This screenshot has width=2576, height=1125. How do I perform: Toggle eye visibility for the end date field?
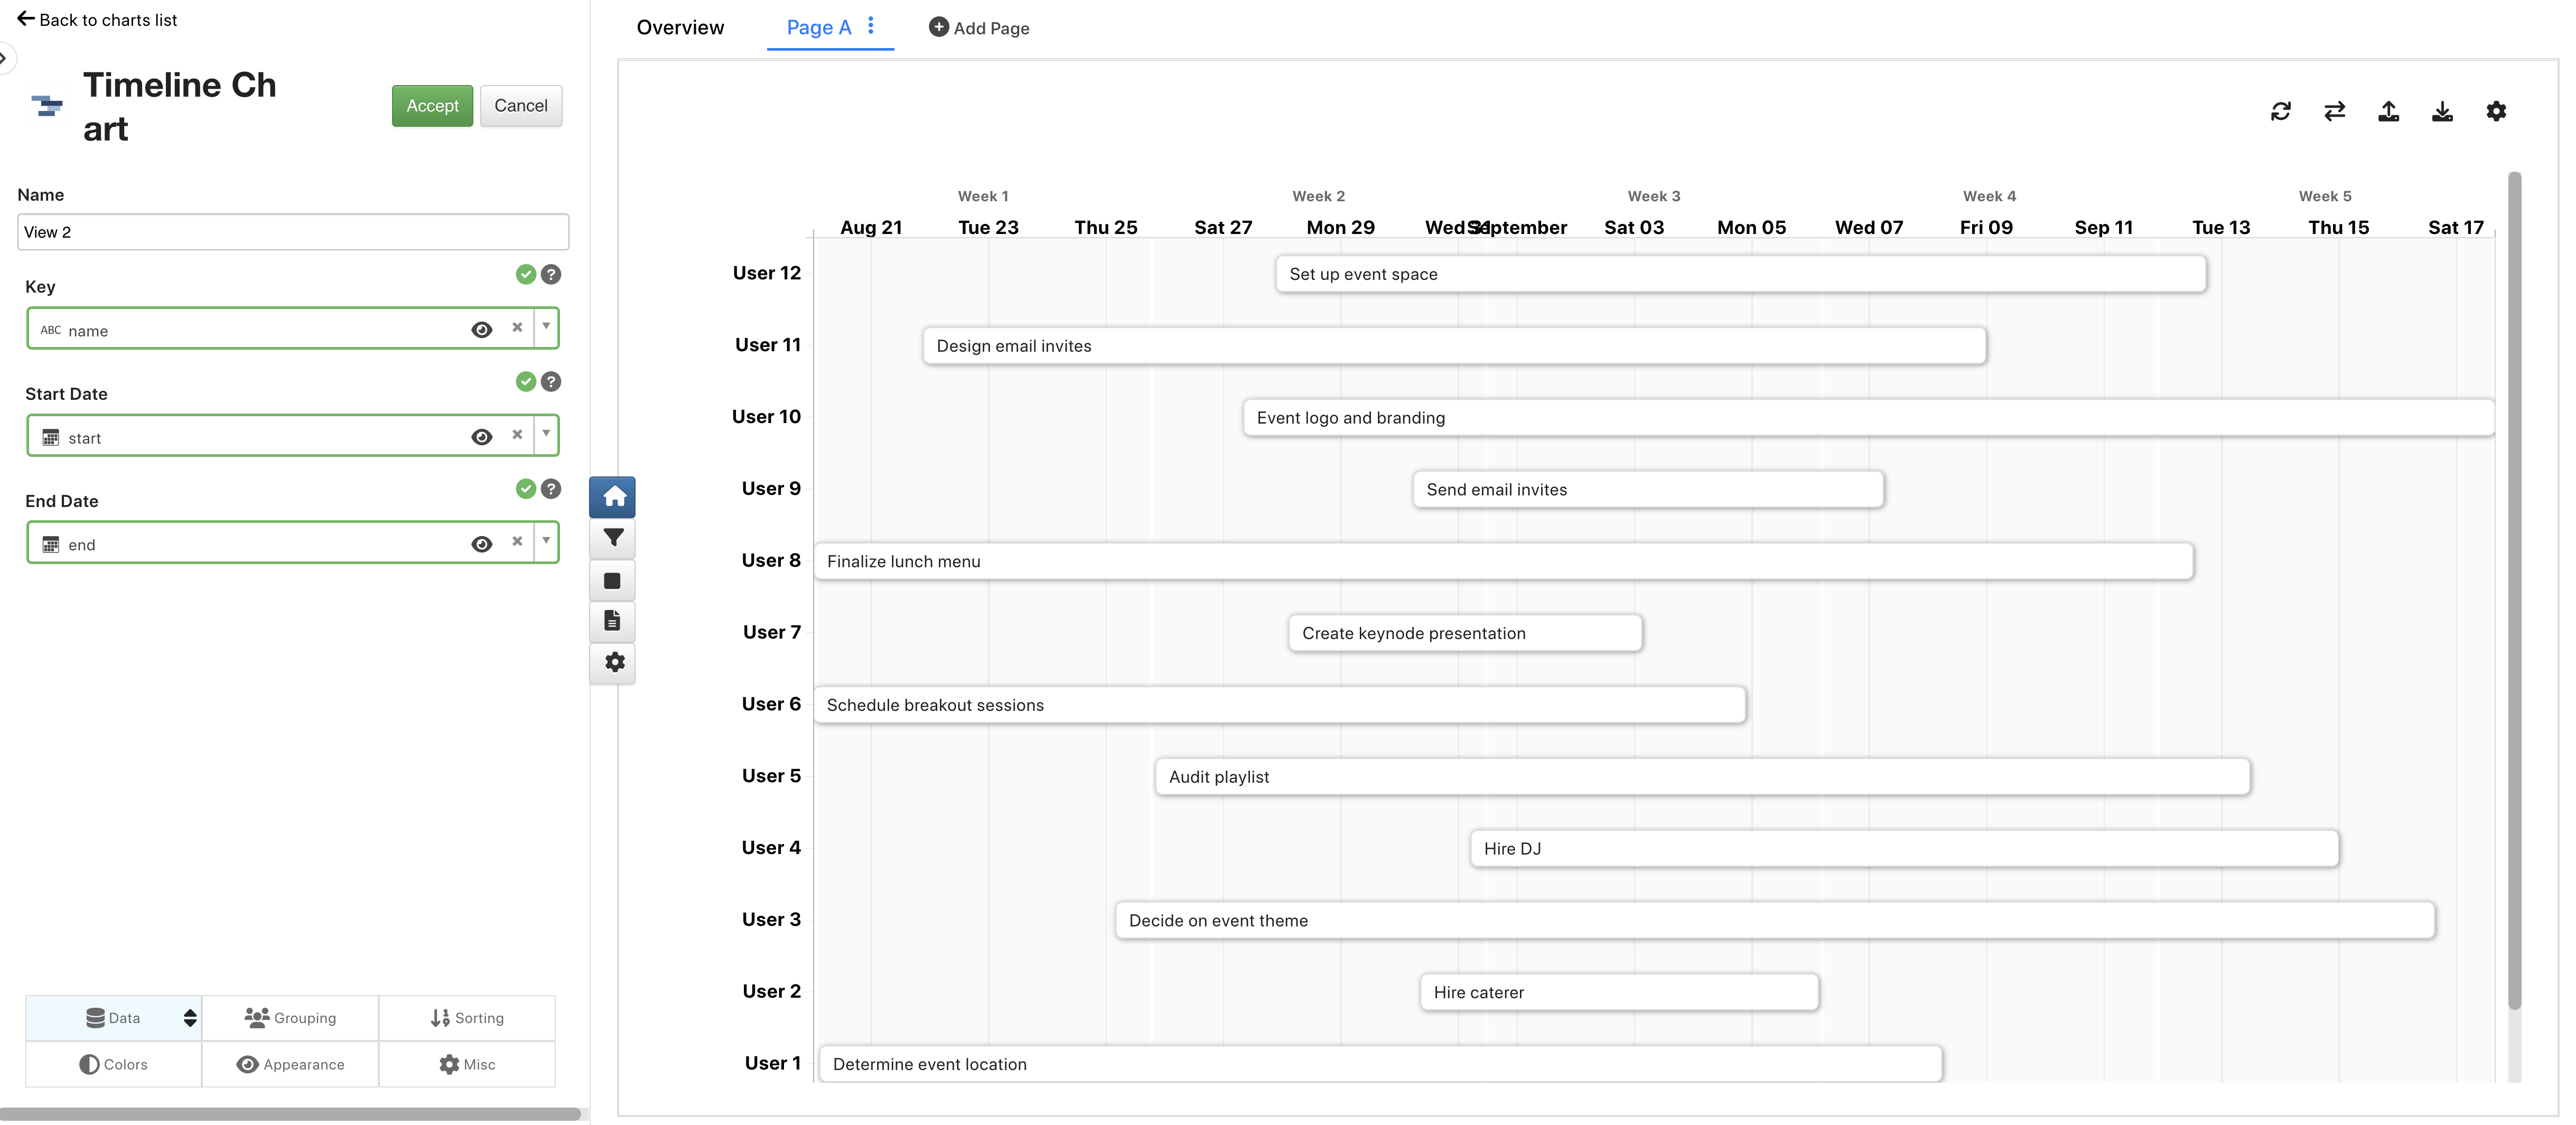click(481, 544)
